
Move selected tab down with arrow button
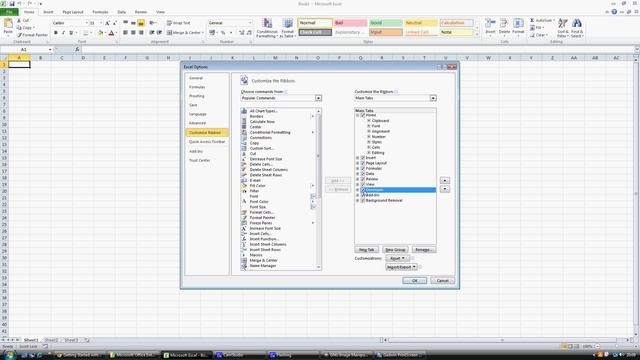tap(445, 189)
